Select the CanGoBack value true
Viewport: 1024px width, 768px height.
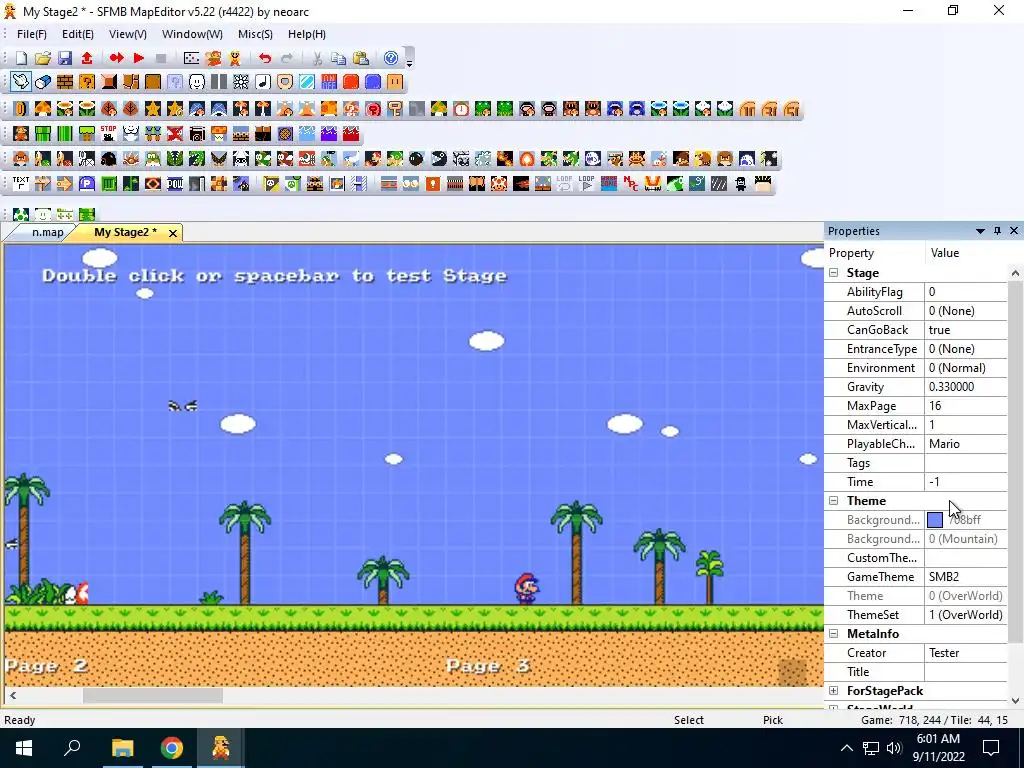coord(965,330)
